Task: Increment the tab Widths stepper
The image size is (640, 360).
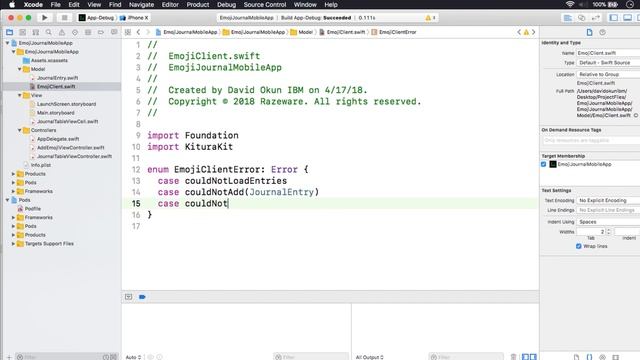Action: (x=609, y=230)
